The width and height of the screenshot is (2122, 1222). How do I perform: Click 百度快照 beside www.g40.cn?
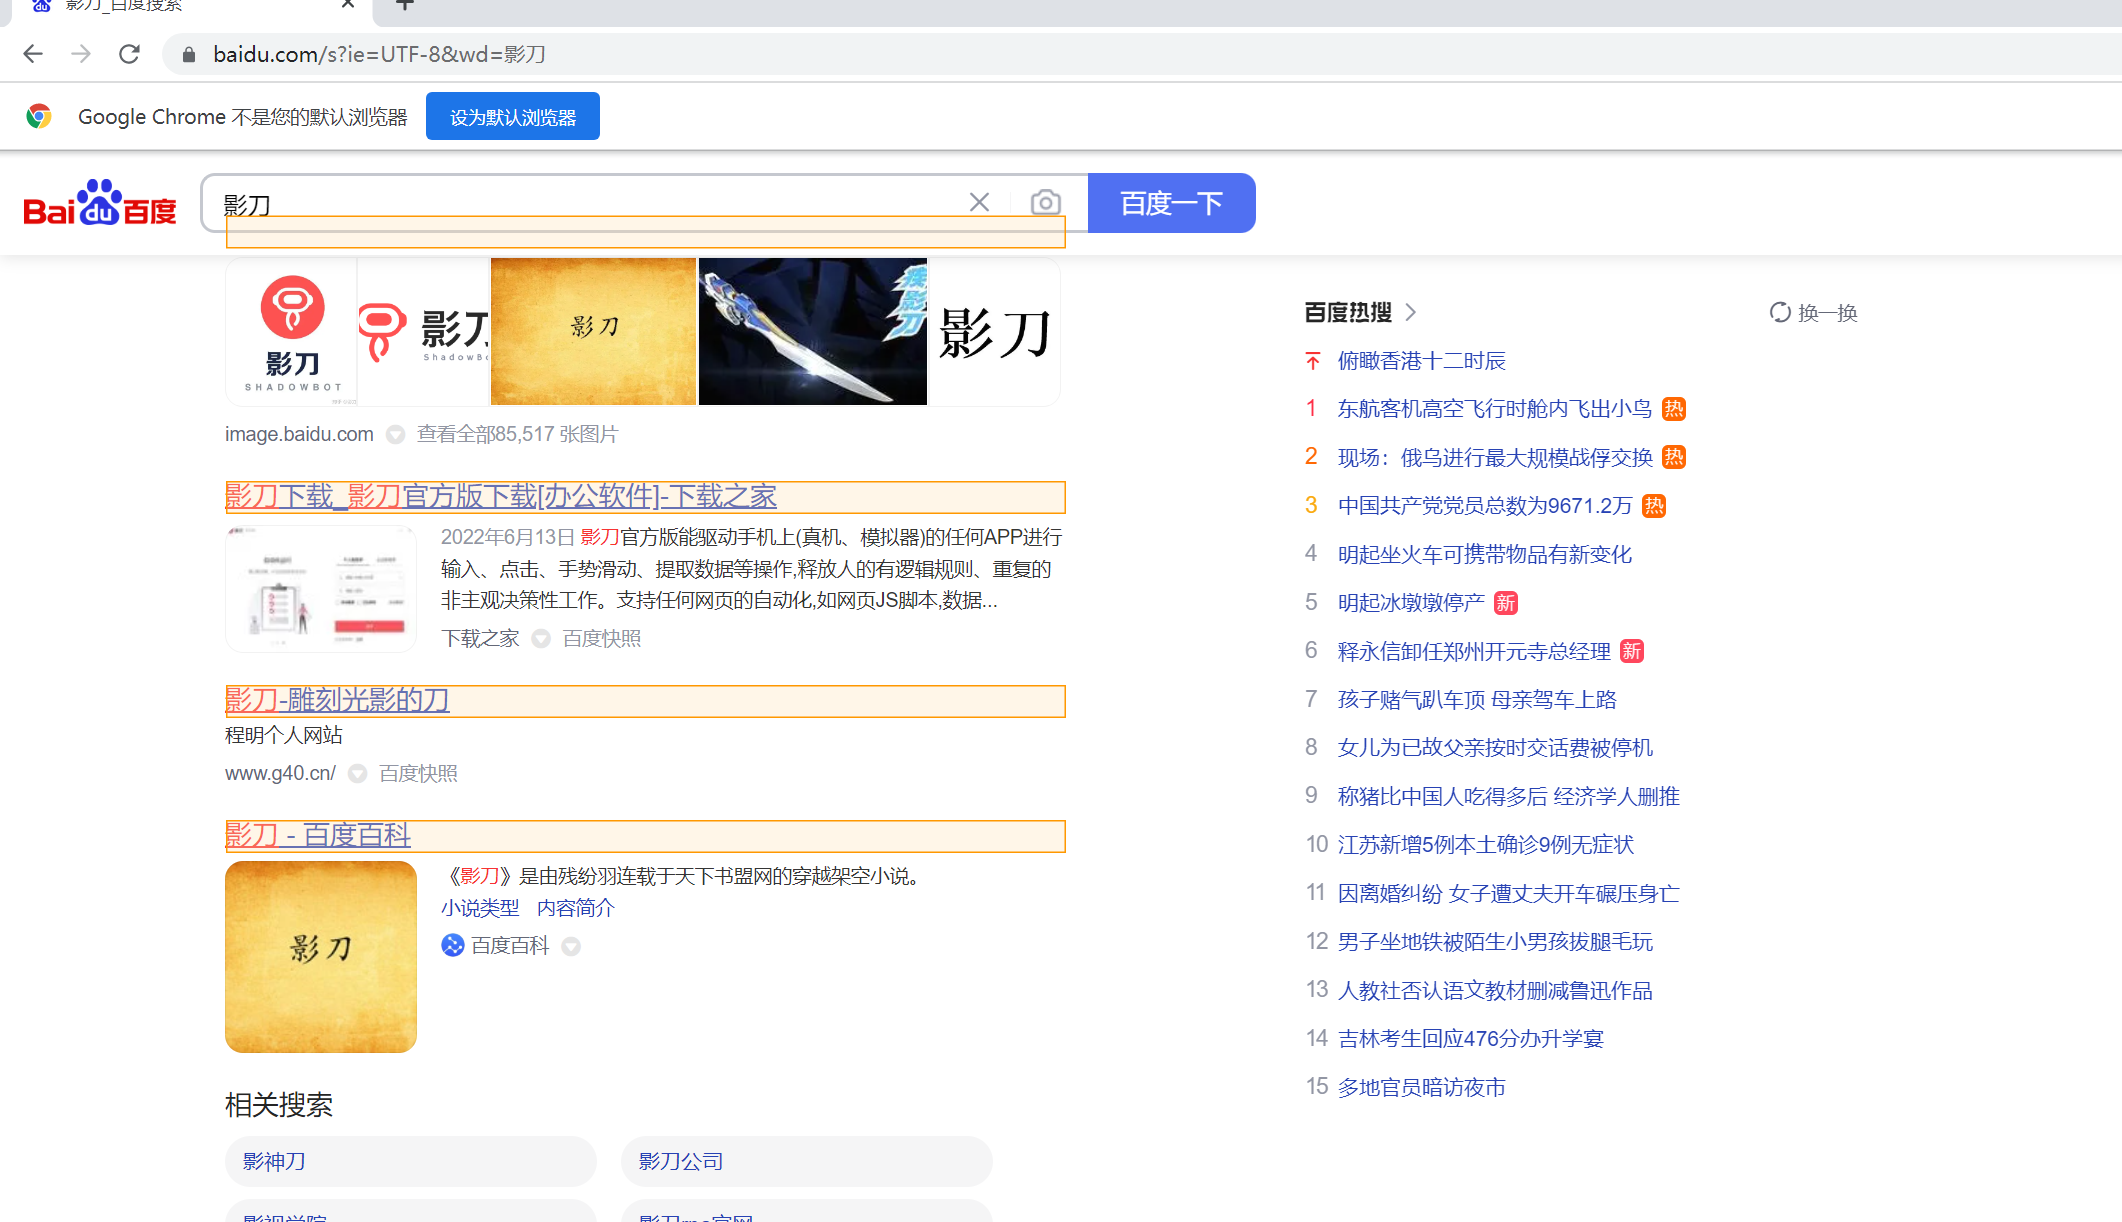click(418, 773)
